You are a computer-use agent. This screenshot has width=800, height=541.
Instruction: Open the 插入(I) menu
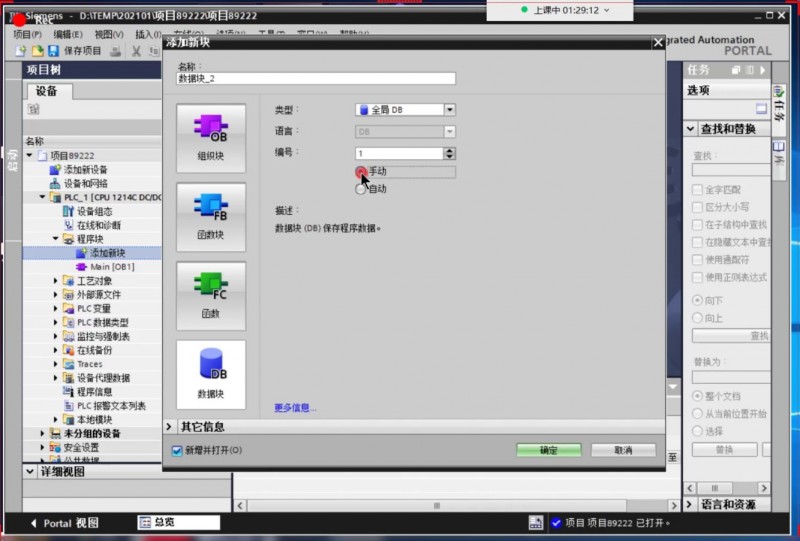click(148, 34)
